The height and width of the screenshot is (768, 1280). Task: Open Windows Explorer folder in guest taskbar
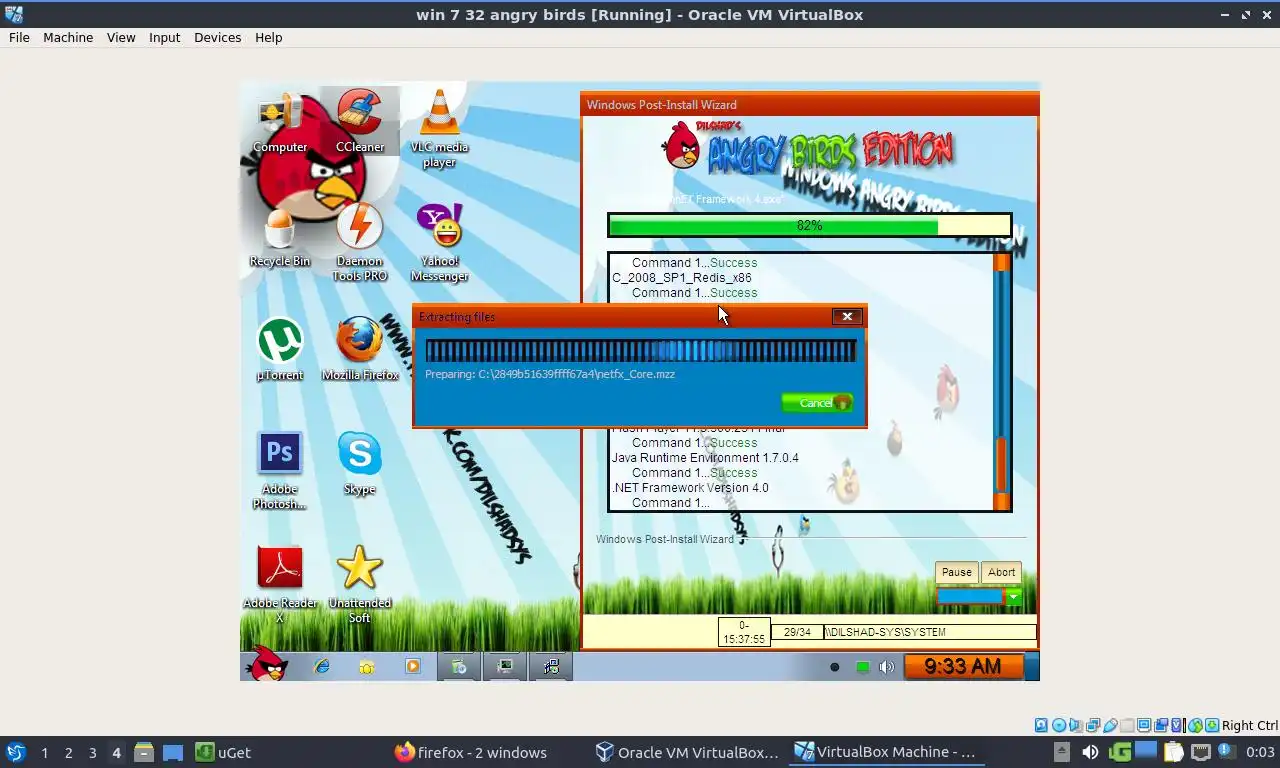coord(367,666)
